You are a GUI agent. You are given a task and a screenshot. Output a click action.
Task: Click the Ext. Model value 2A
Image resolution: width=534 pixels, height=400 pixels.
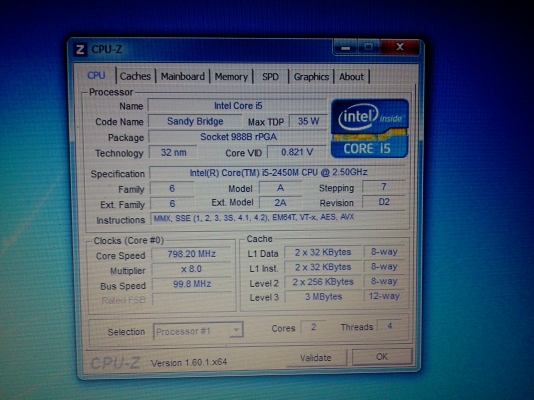[x=280, y=203]
